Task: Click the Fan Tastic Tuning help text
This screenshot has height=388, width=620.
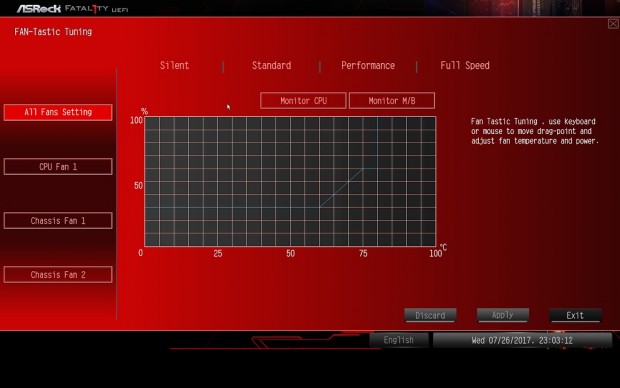Action: pos(535,131)
